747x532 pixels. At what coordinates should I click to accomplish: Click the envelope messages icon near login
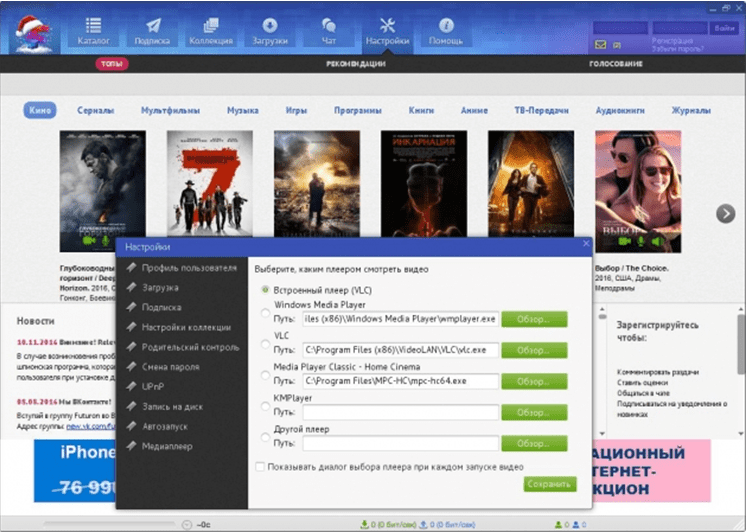click(601, 45)
